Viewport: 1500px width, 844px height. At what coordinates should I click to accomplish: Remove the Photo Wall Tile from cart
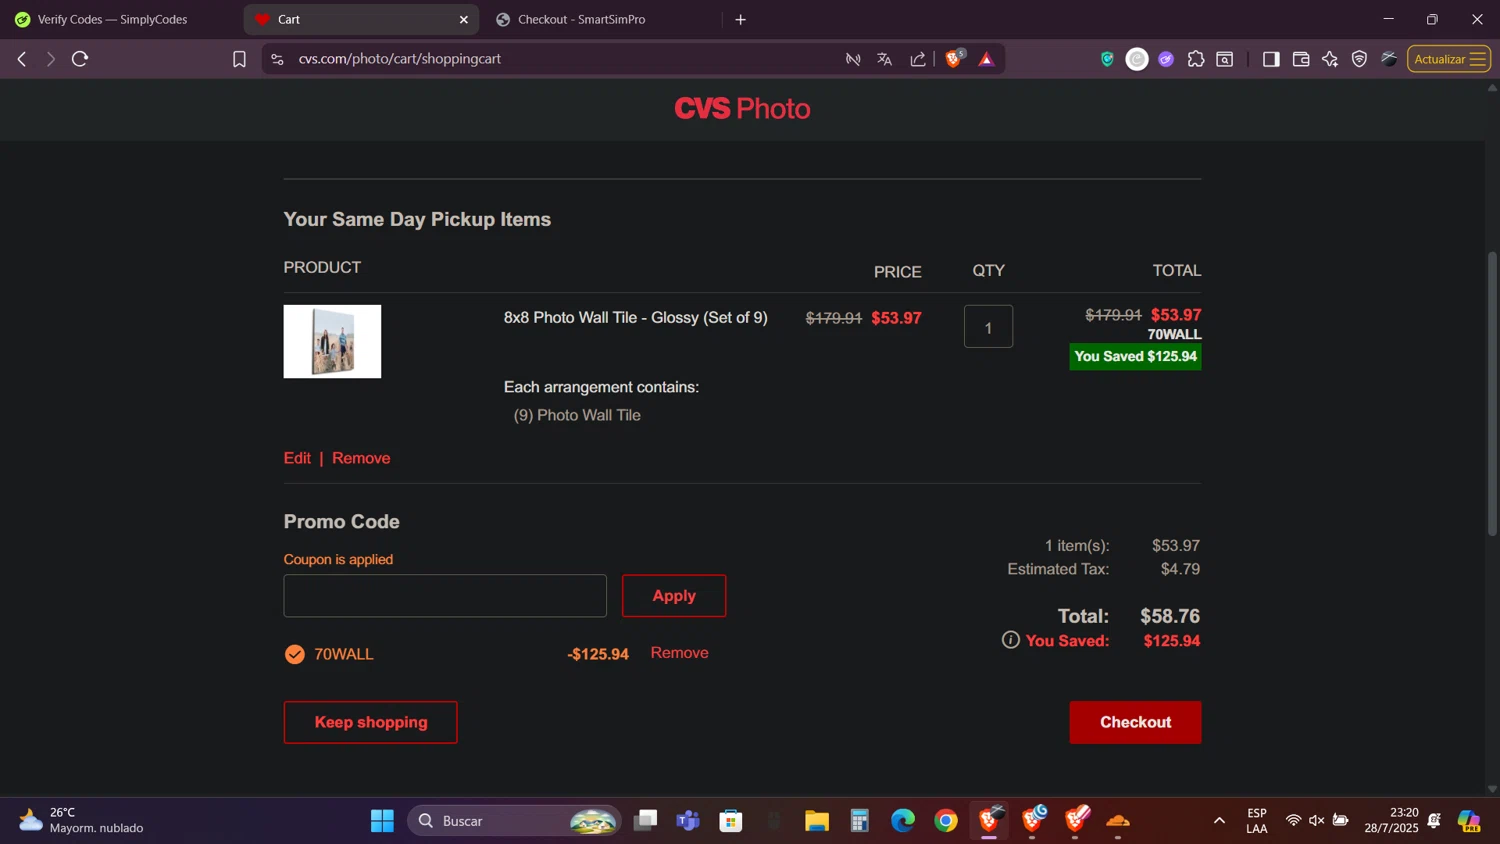[x=361, y=458]
